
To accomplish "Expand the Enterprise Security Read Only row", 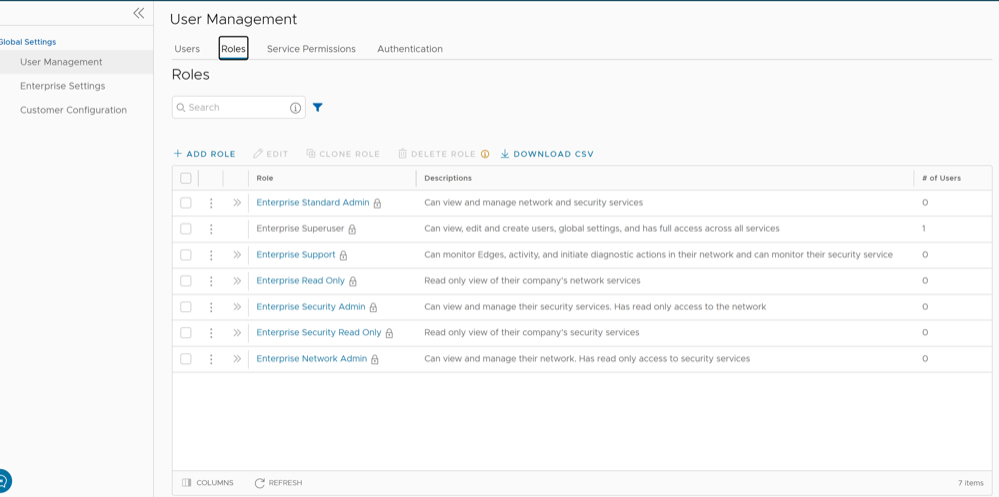I will 237,333.
